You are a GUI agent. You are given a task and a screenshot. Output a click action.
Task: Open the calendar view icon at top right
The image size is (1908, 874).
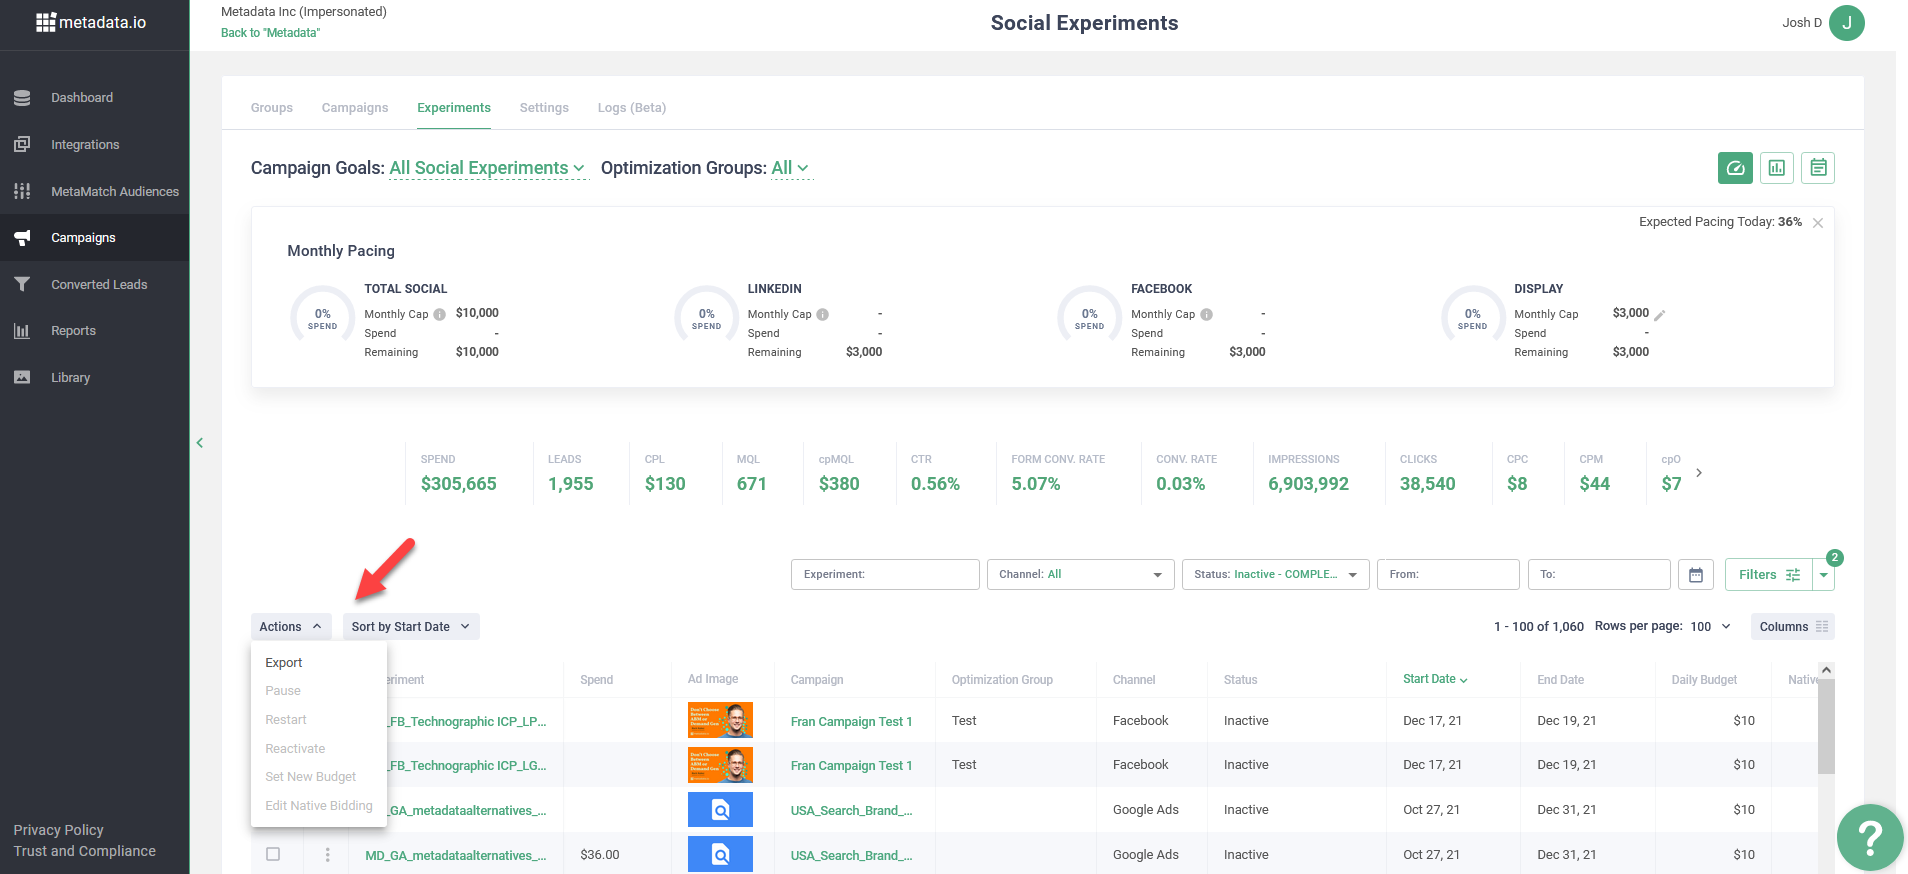1817,168
